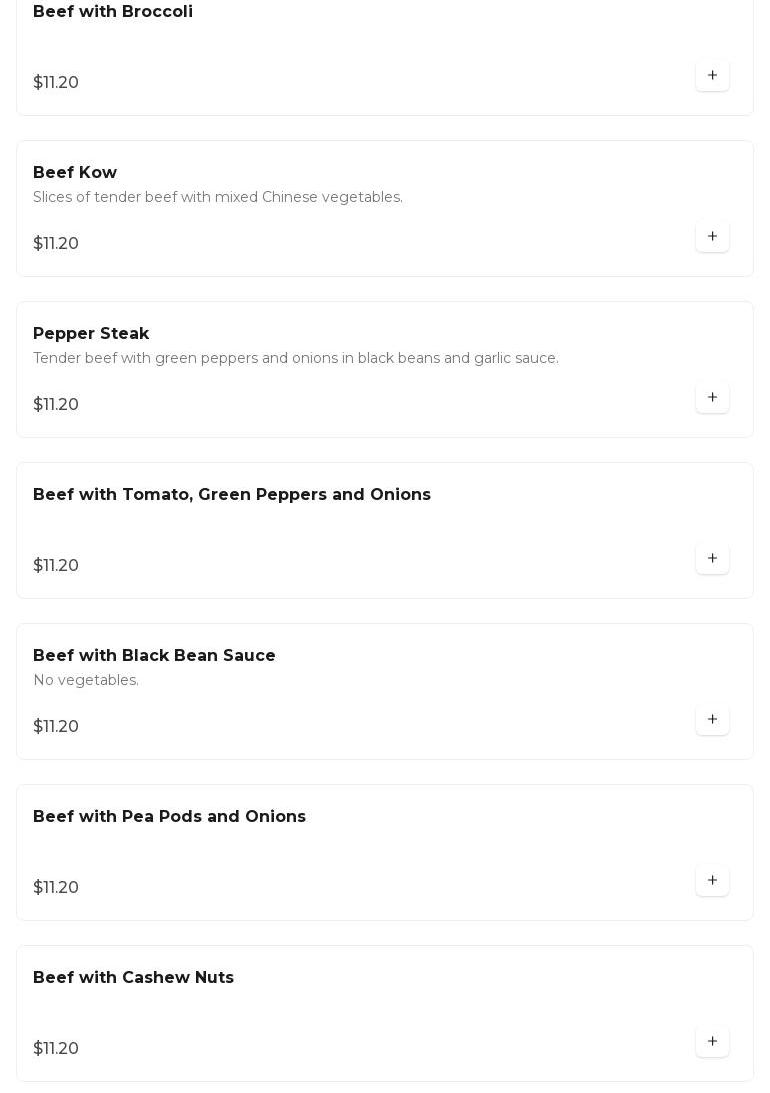Click the price of Beef with Cashew Nuts

pos(56,1049)
